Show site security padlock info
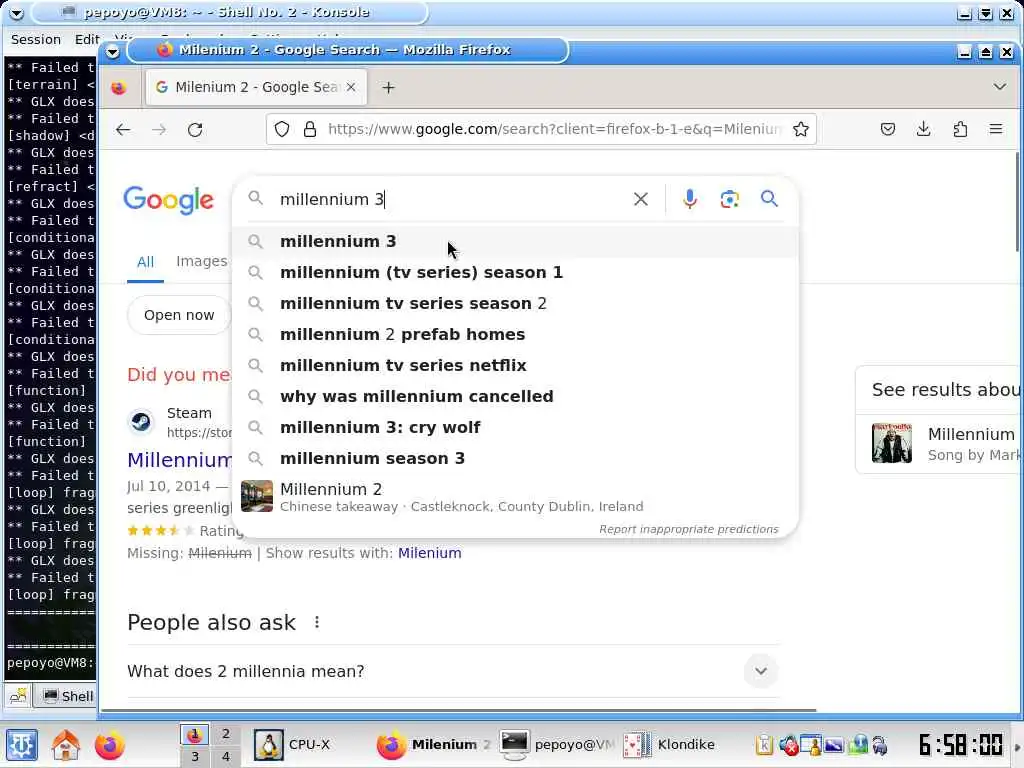Image resolution: width=1024 pixels, height=768 pixels. click(310, 129)
